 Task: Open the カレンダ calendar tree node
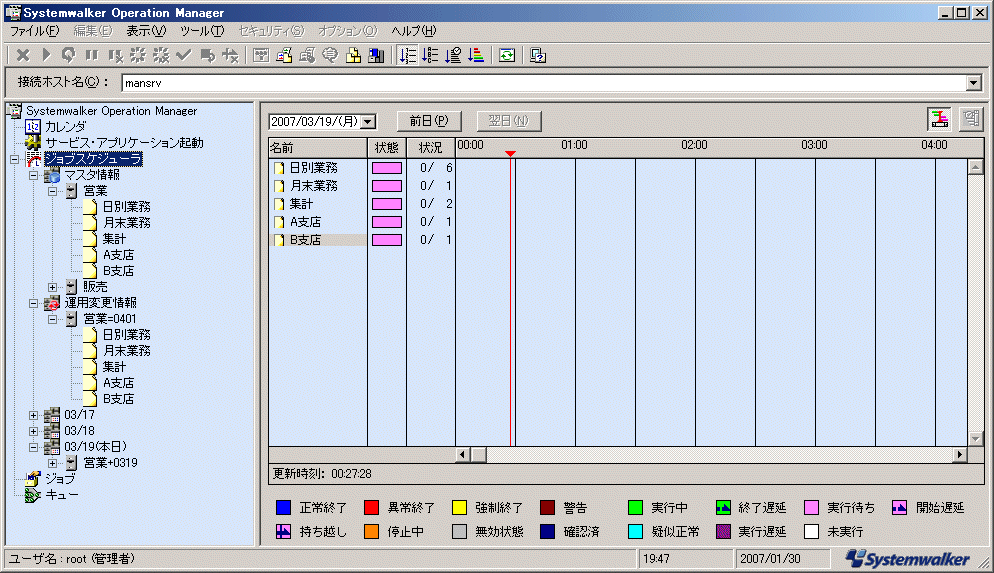(x=65, y=127)
